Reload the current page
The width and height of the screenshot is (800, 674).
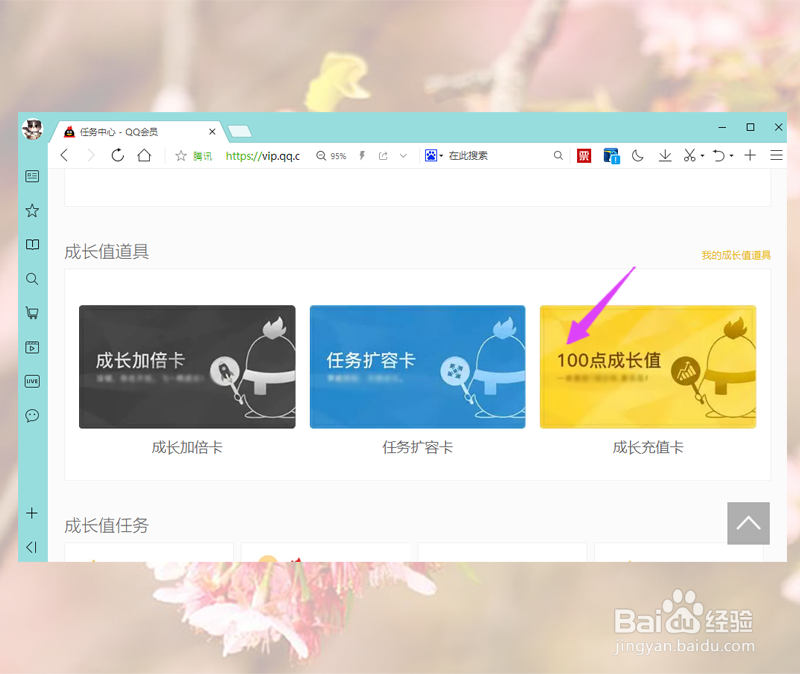click(x=118, y=155)
